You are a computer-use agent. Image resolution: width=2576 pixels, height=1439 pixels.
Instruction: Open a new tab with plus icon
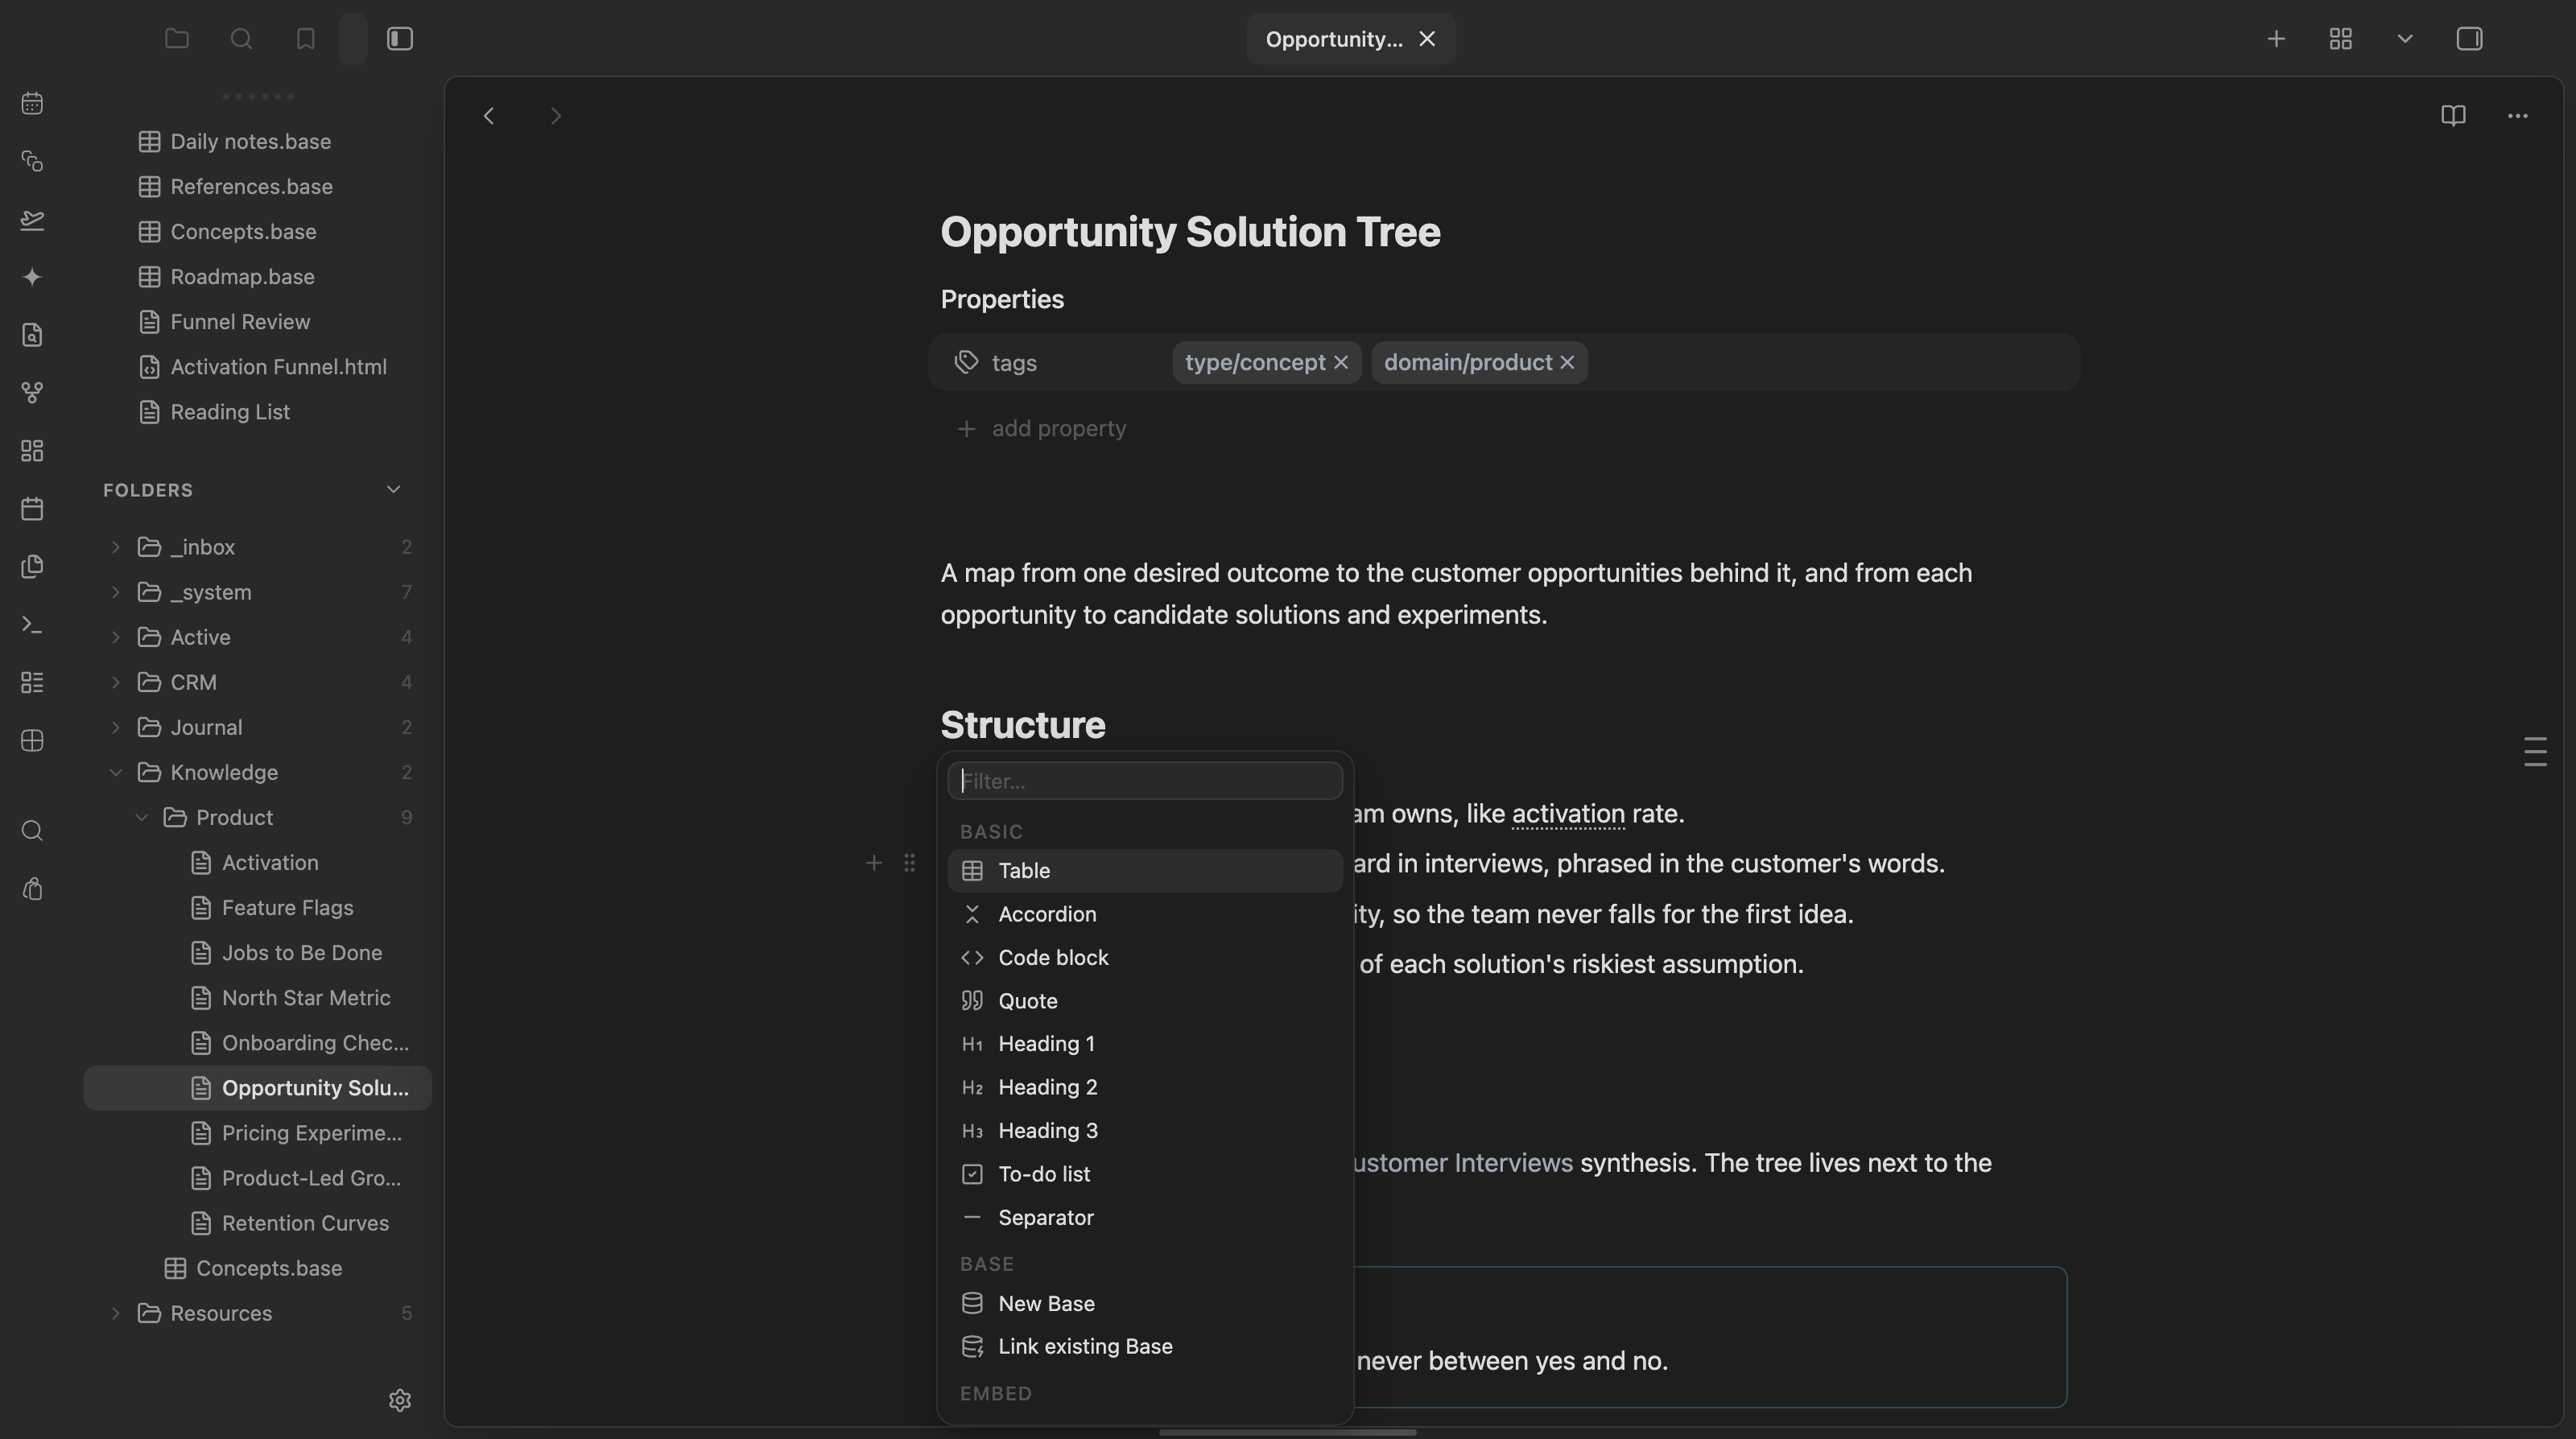click(x=2276, y=39)
